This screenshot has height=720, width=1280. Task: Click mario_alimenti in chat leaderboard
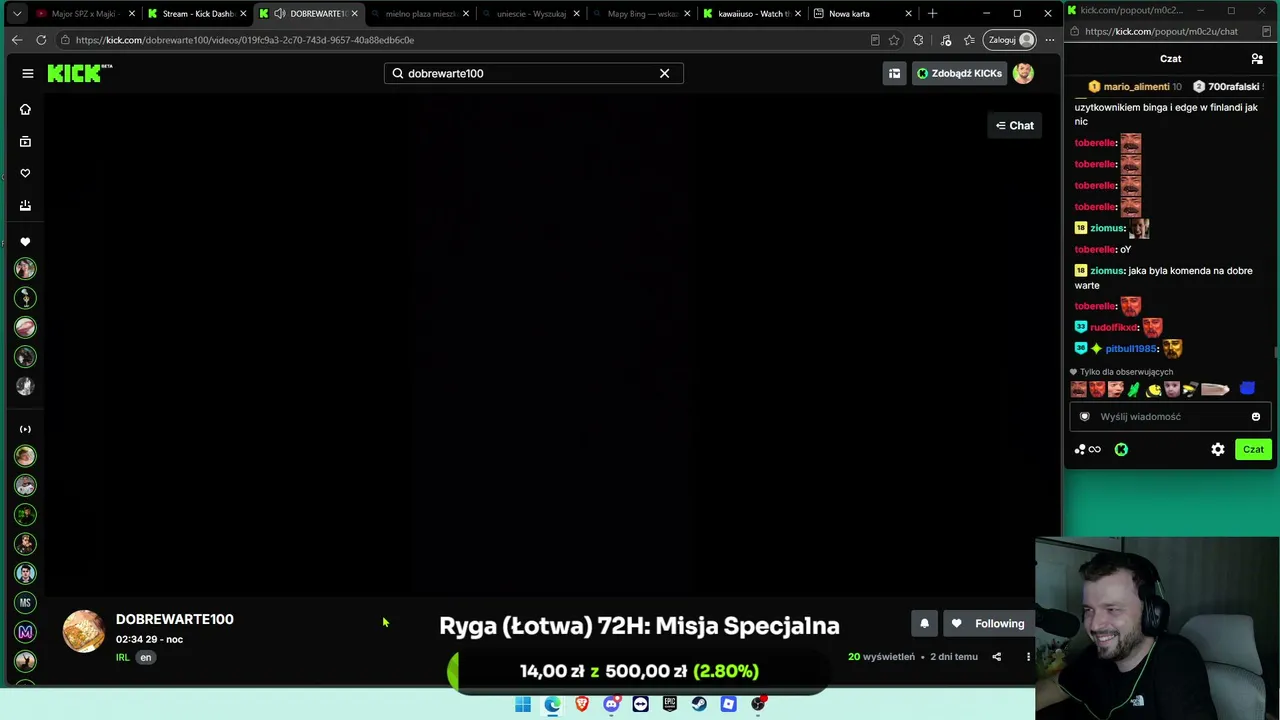click(1137, 87)
